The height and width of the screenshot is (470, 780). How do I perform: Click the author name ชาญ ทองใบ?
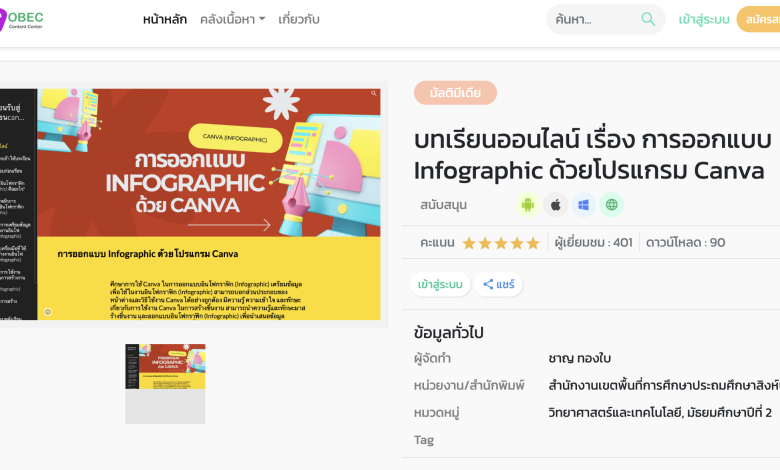[x=580, y=358]
